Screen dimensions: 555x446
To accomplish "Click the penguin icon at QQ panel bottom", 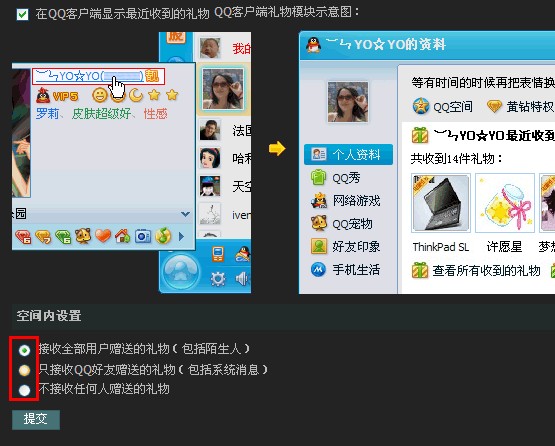I will (243, 255).
